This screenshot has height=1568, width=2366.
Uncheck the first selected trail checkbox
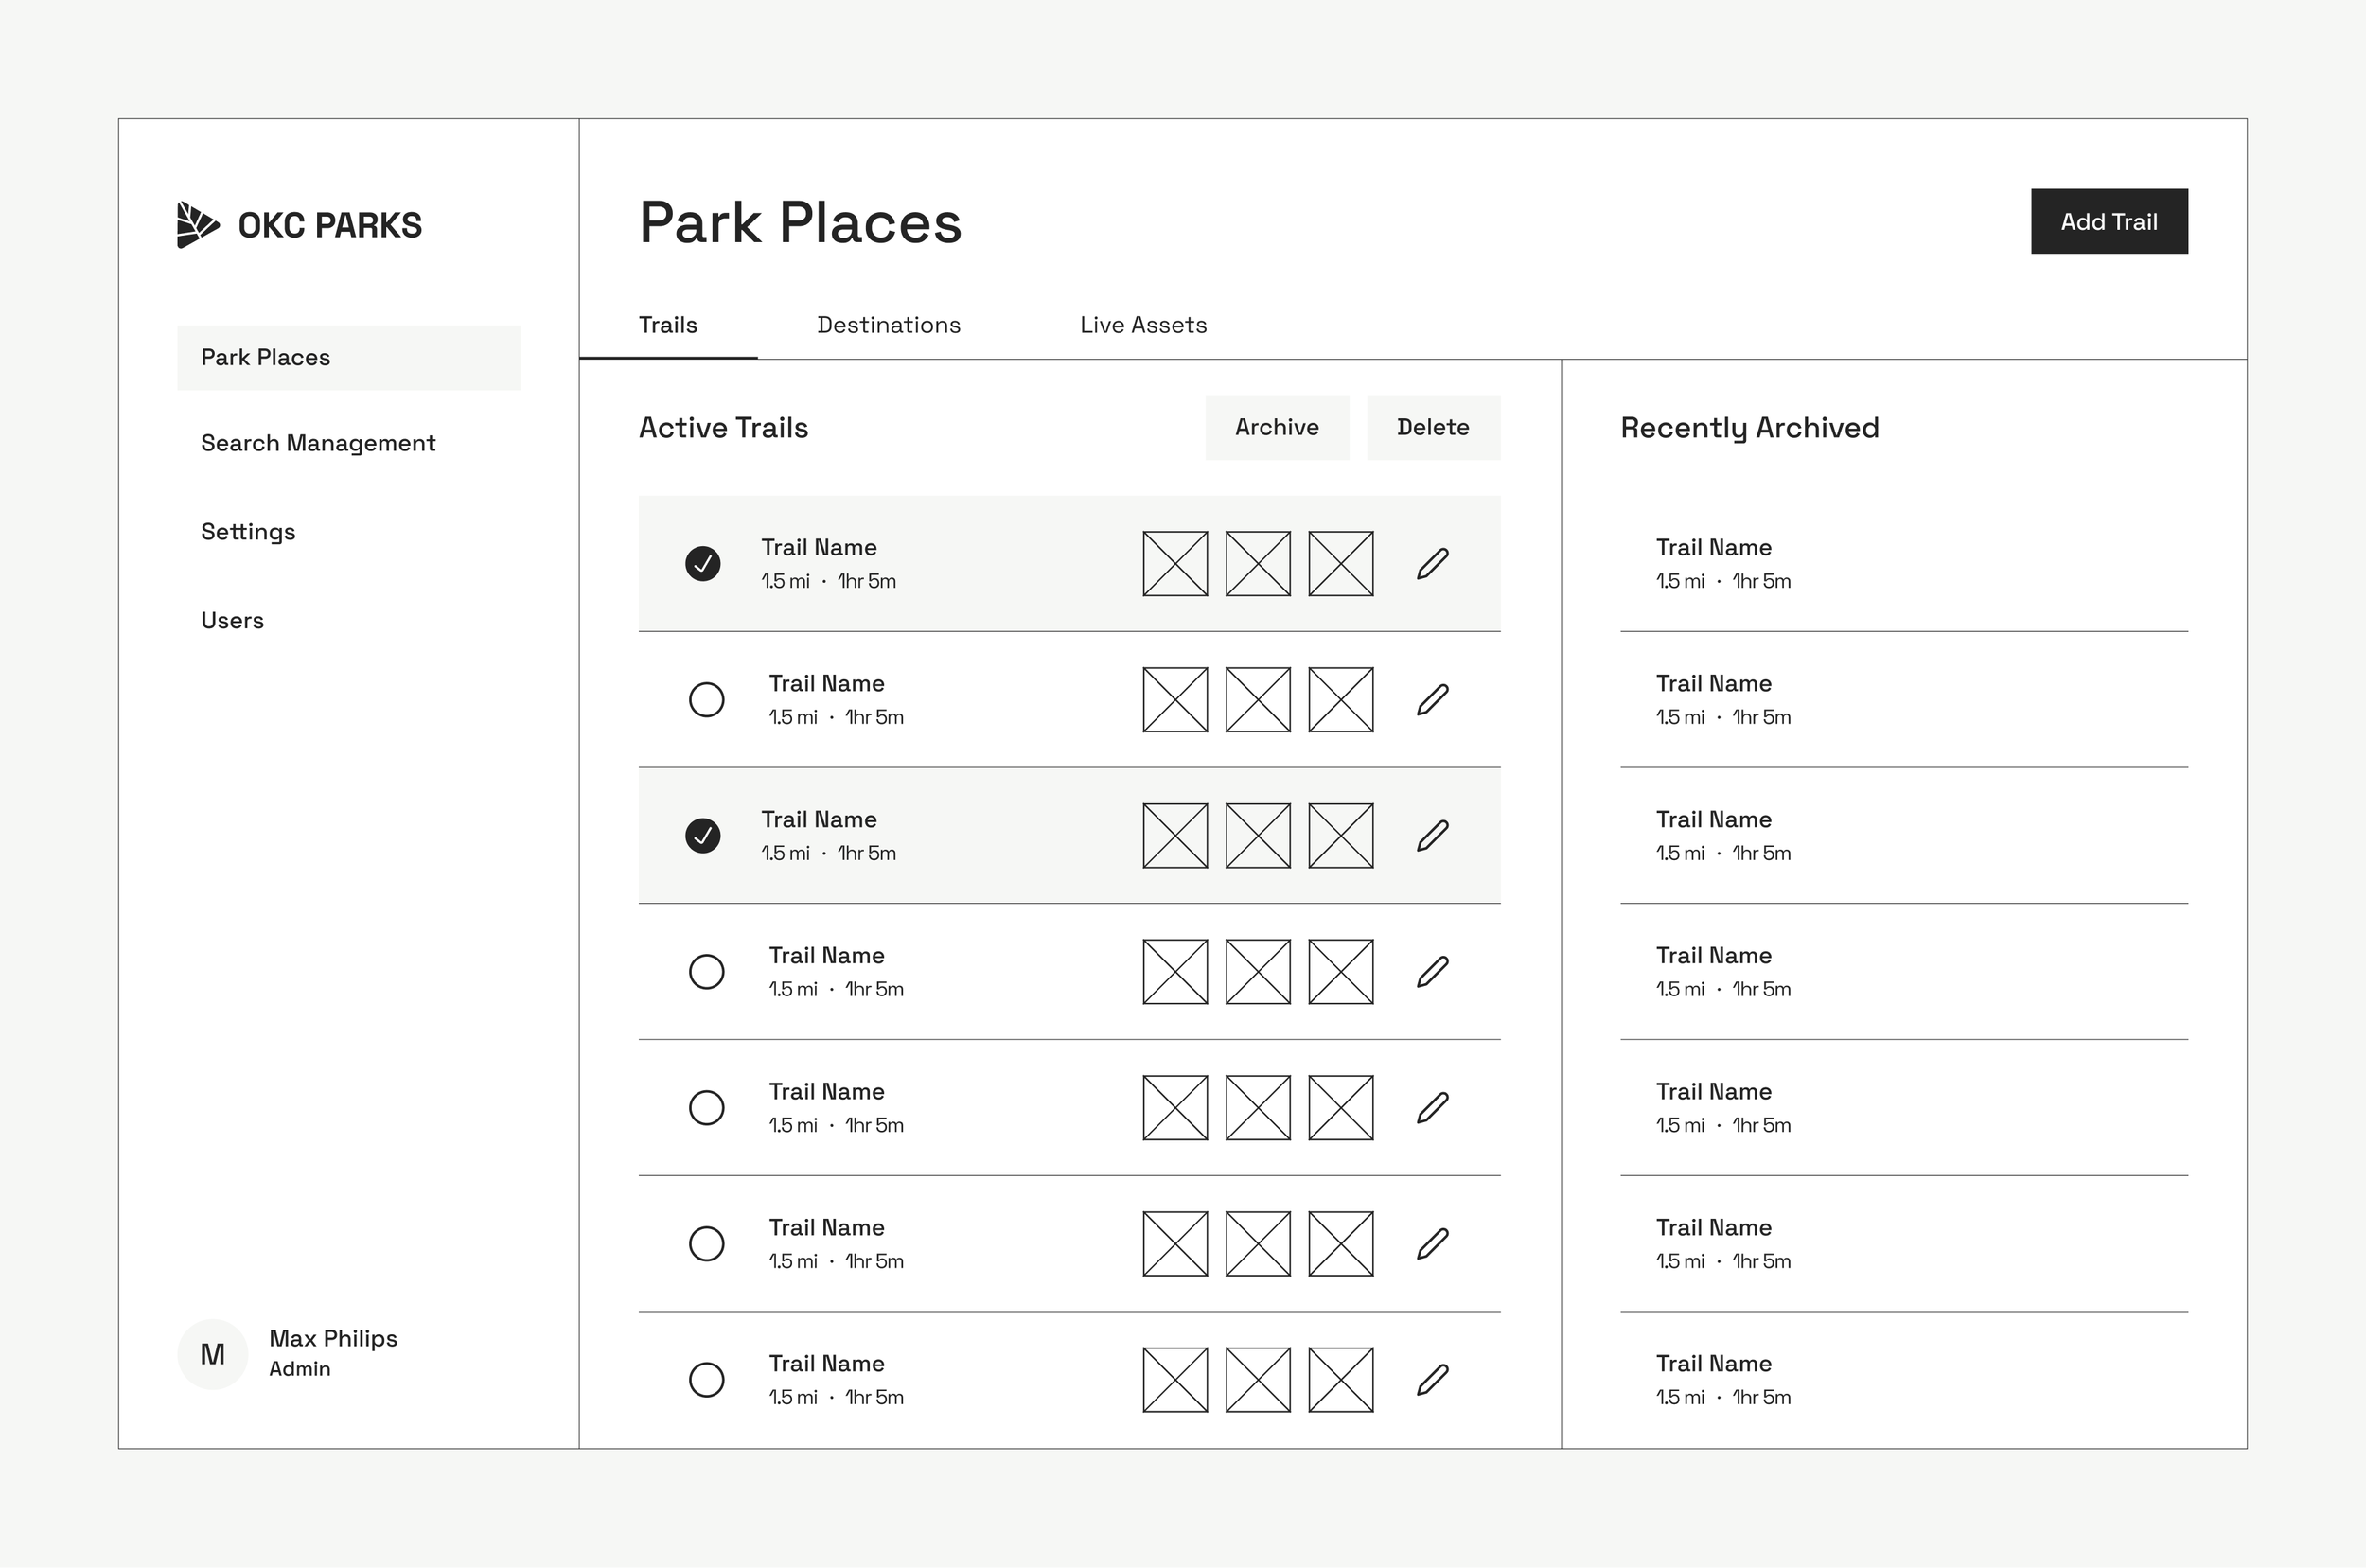(703, 564)
